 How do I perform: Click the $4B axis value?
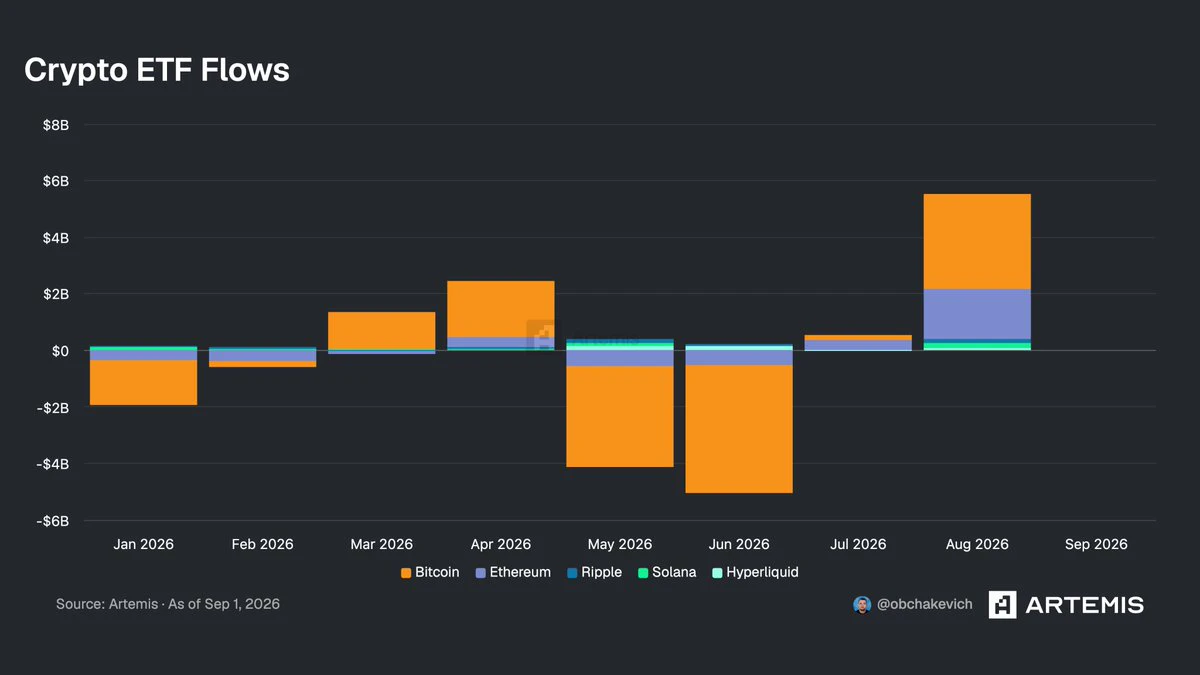(55, 238)
